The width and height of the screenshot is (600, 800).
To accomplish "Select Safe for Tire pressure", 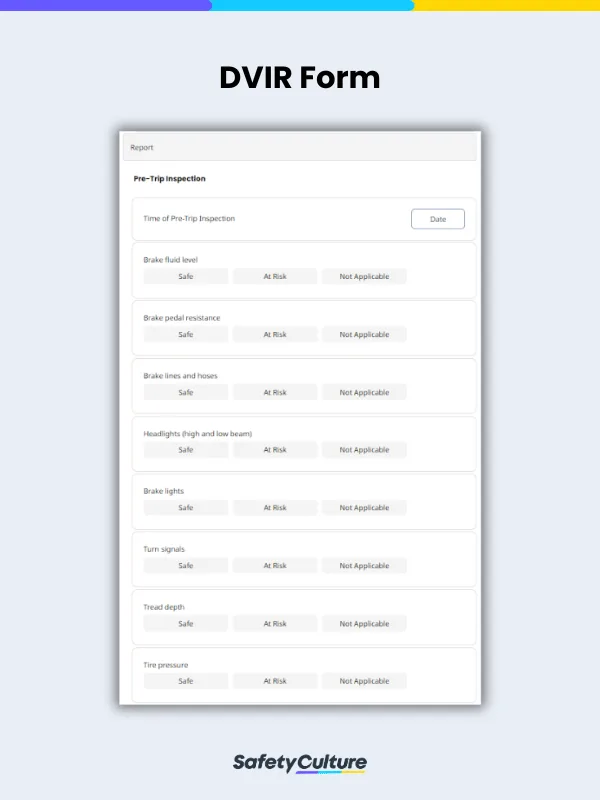I will click(x=185, y=681).
